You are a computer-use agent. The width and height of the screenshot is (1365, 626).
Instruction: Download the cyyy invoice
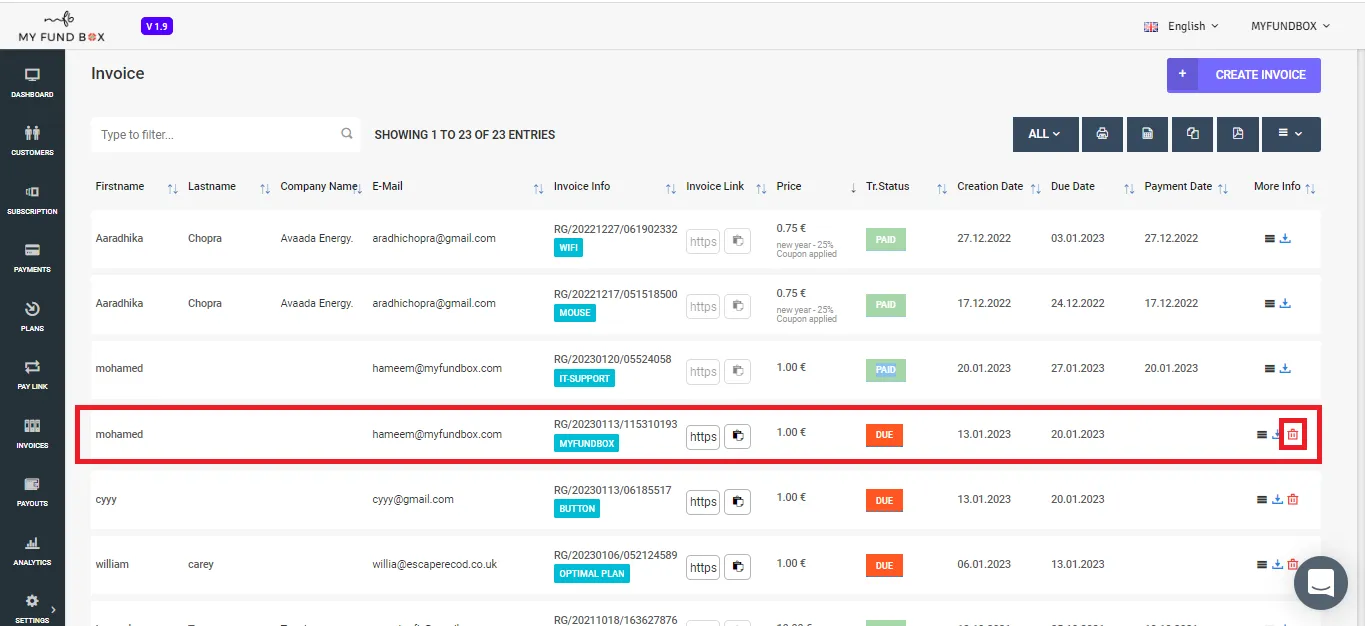click(x=1277, y=500)
